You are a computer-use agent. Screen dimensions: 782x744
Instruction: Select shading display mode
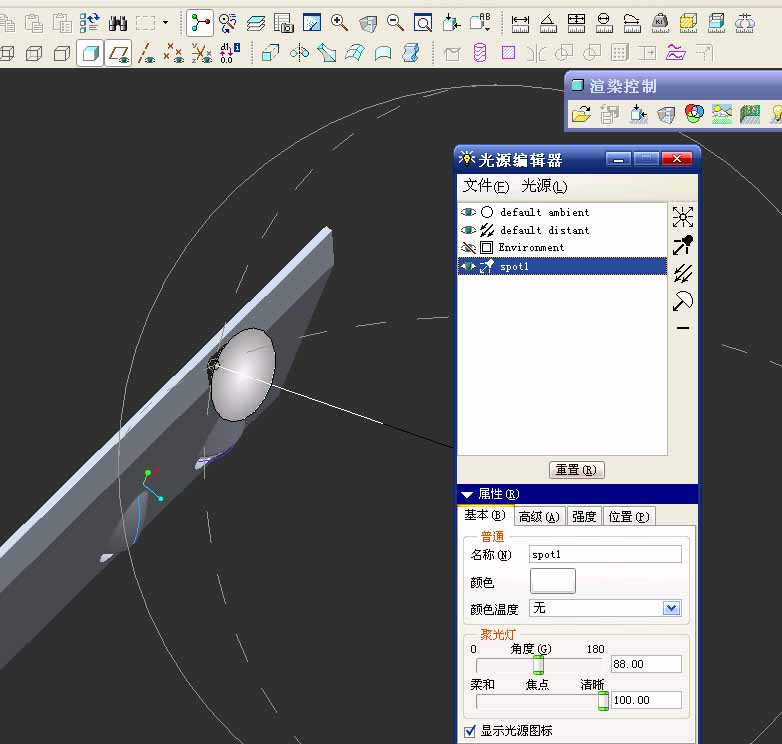[x=90, y=53]
